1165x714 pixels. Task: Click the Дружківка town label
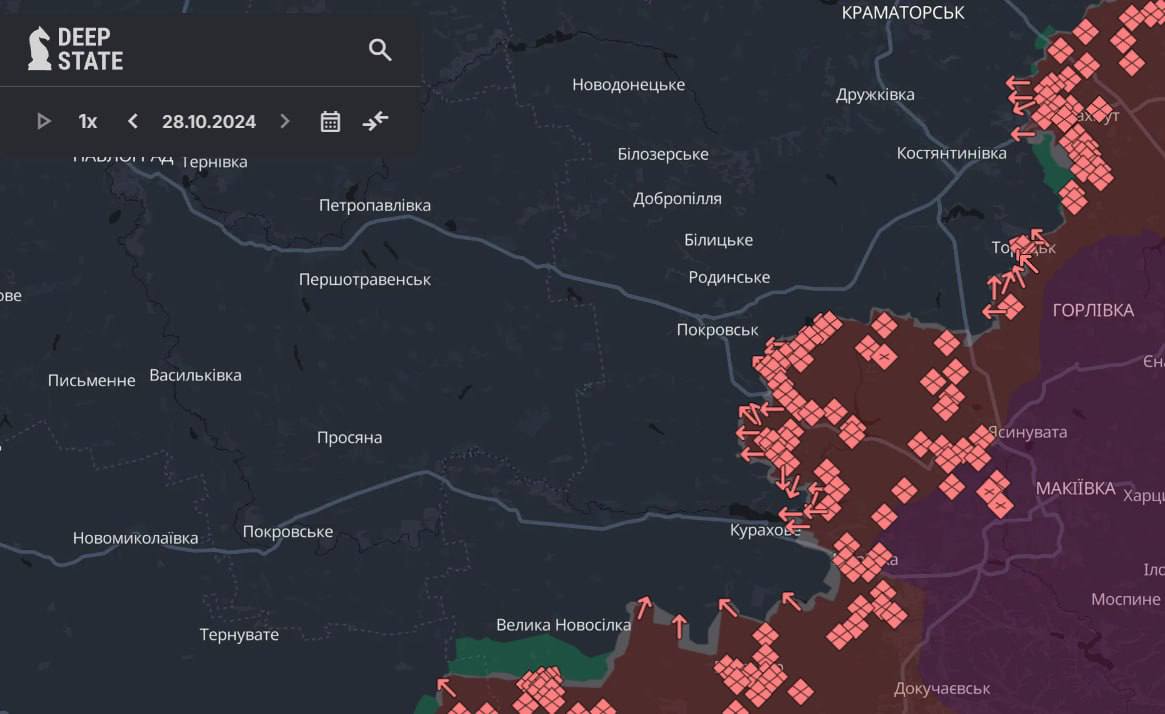tap(875, 95)
